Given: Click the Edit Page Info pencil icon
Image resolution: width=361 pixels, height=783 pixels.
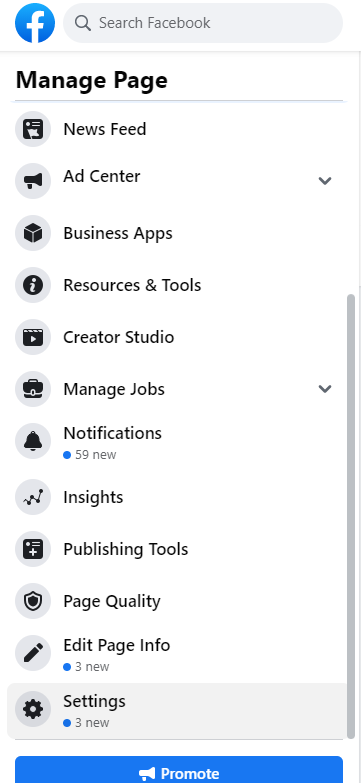Looking at the screenshot, I should 33,653.
